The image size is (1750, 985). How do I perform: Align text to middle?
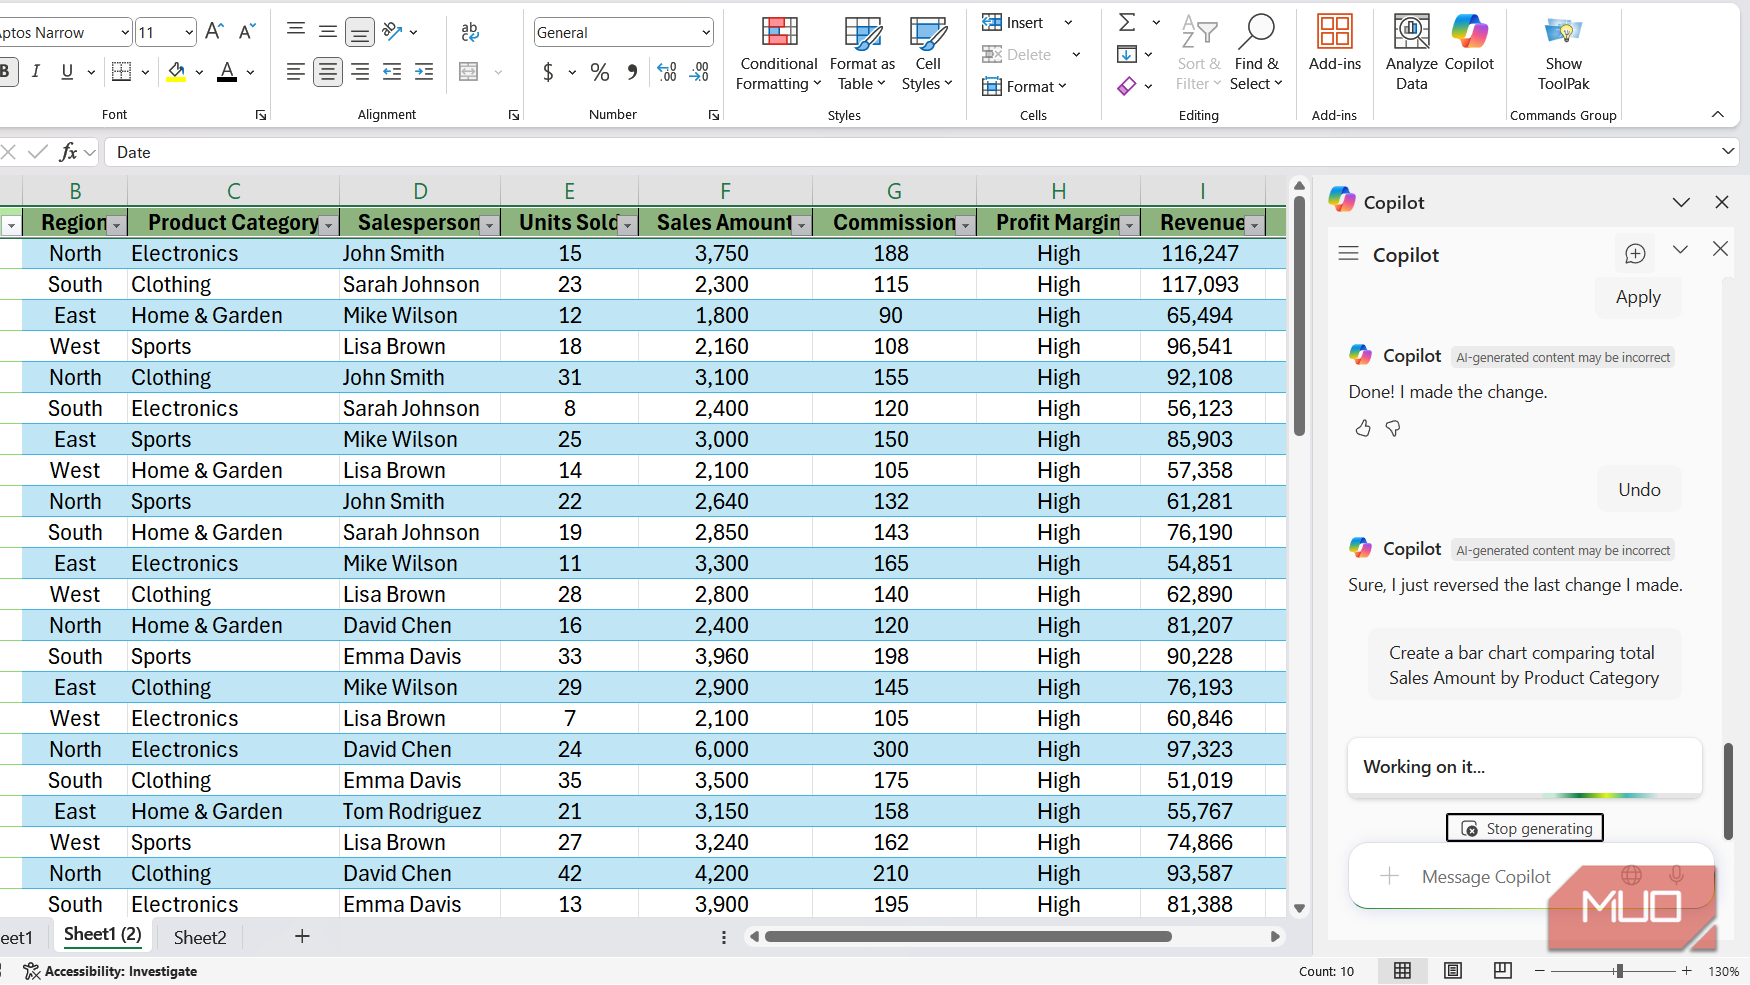click(328, 32)
